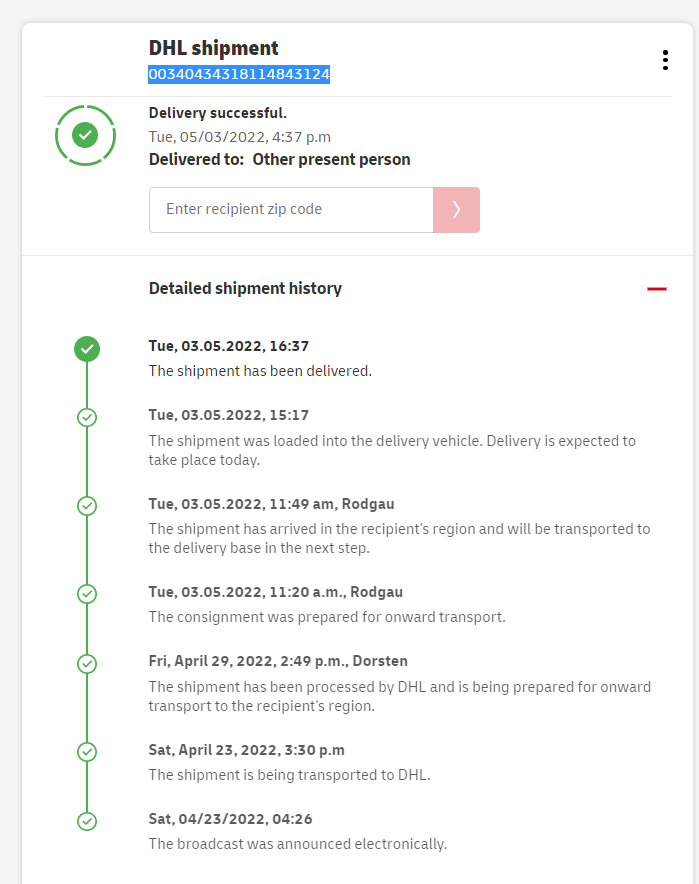Screen dimensions: 699x884
Task: Click the 'Delivery successful.' status text
Action: point(218,113)
